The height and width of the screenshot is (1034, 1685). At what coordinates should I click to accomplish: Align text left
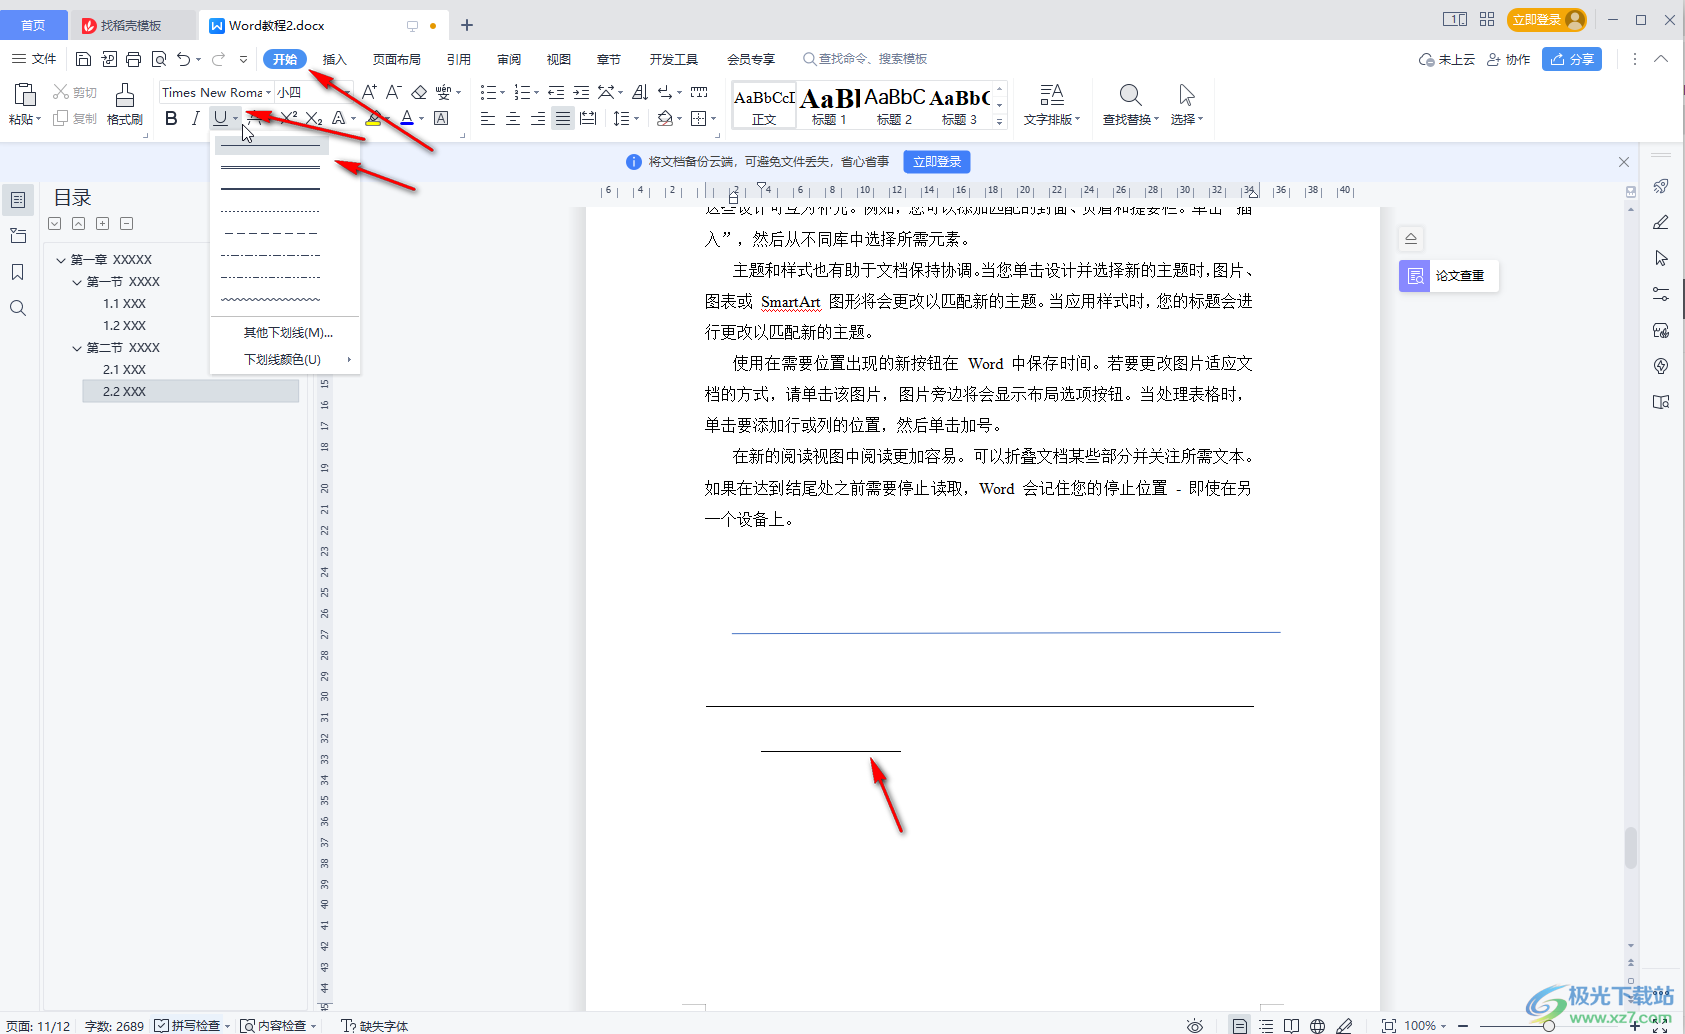click(488, 118)
